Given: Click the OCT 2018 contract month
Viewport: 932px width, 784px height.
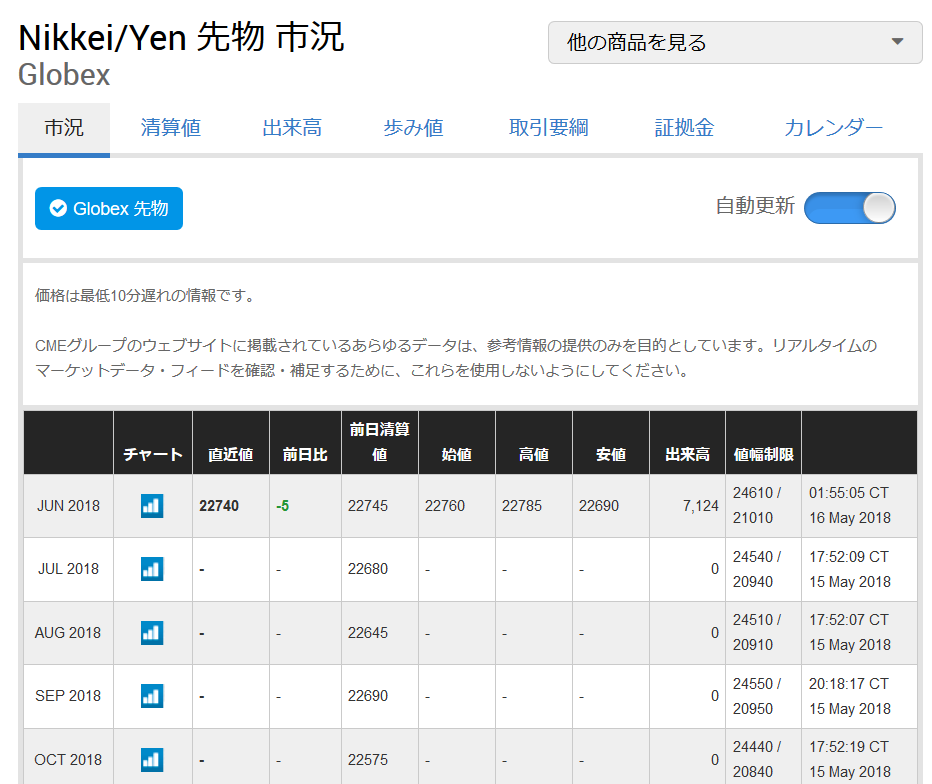Looking at the screenshot, I should 68,760.
